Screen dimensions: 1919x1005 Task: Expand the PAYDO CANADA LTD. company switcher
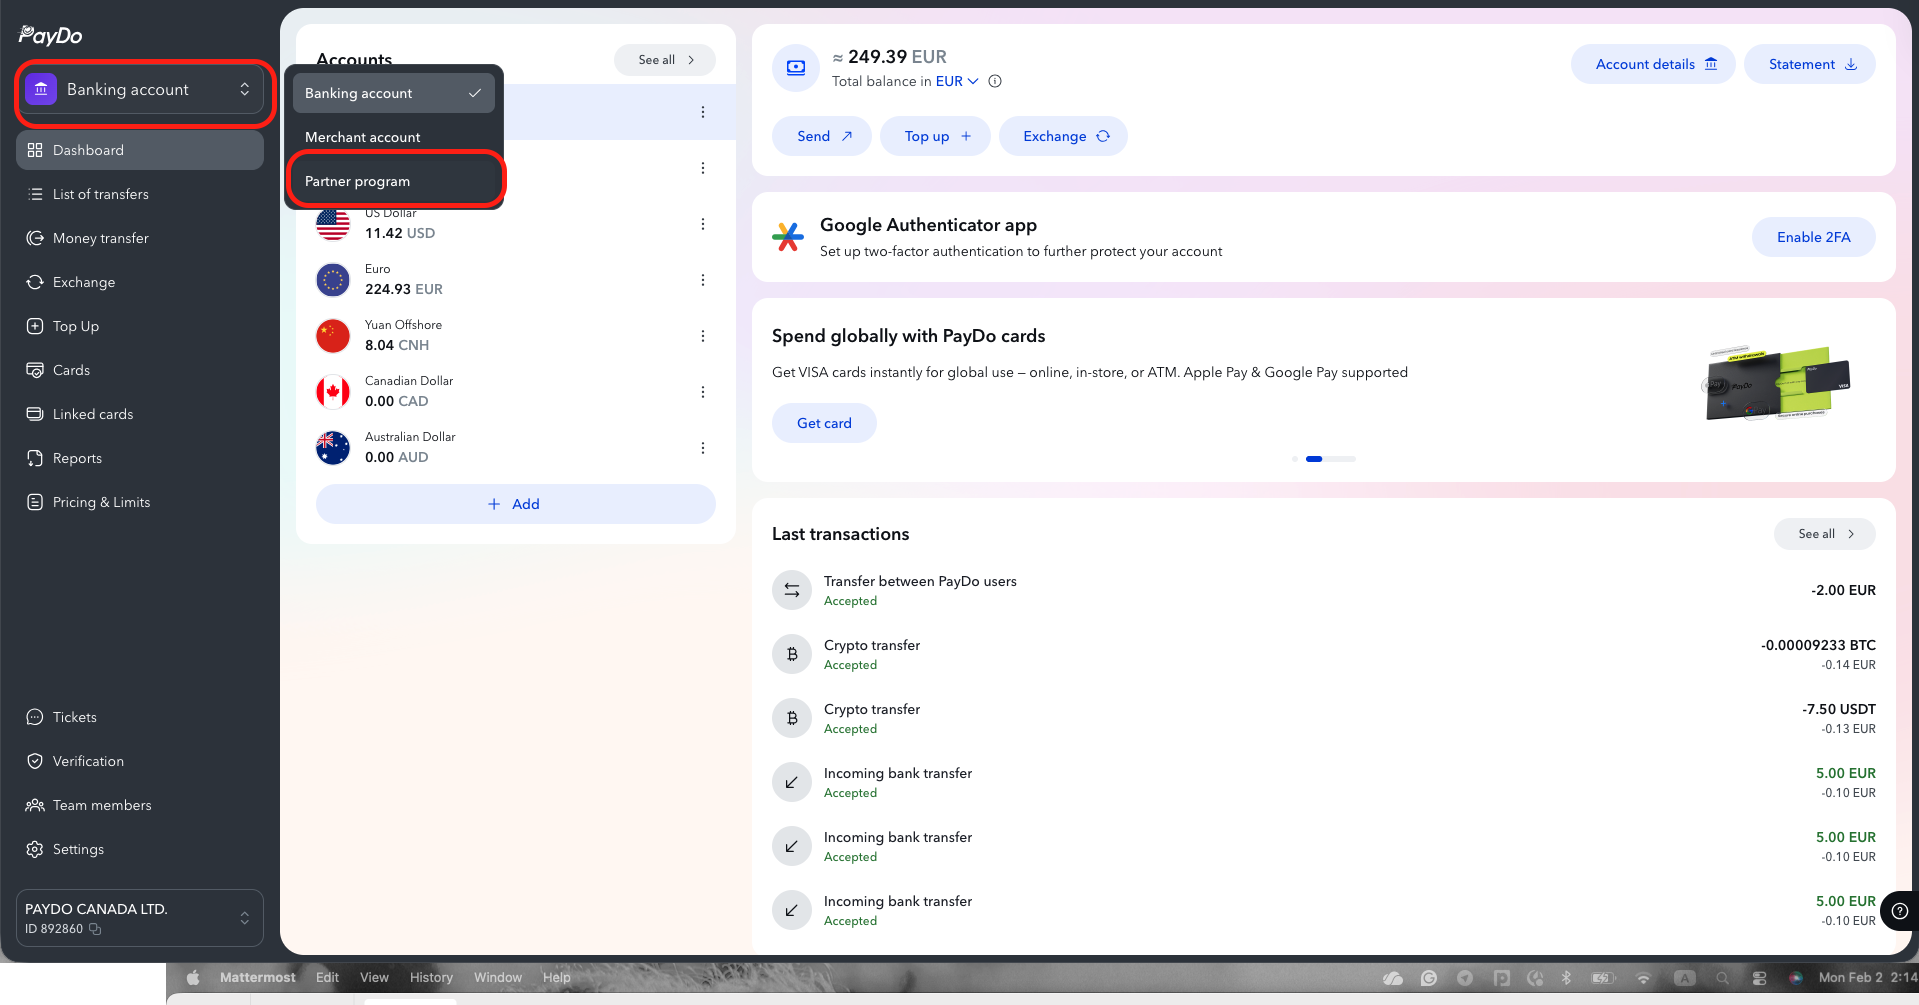[140, 918]
